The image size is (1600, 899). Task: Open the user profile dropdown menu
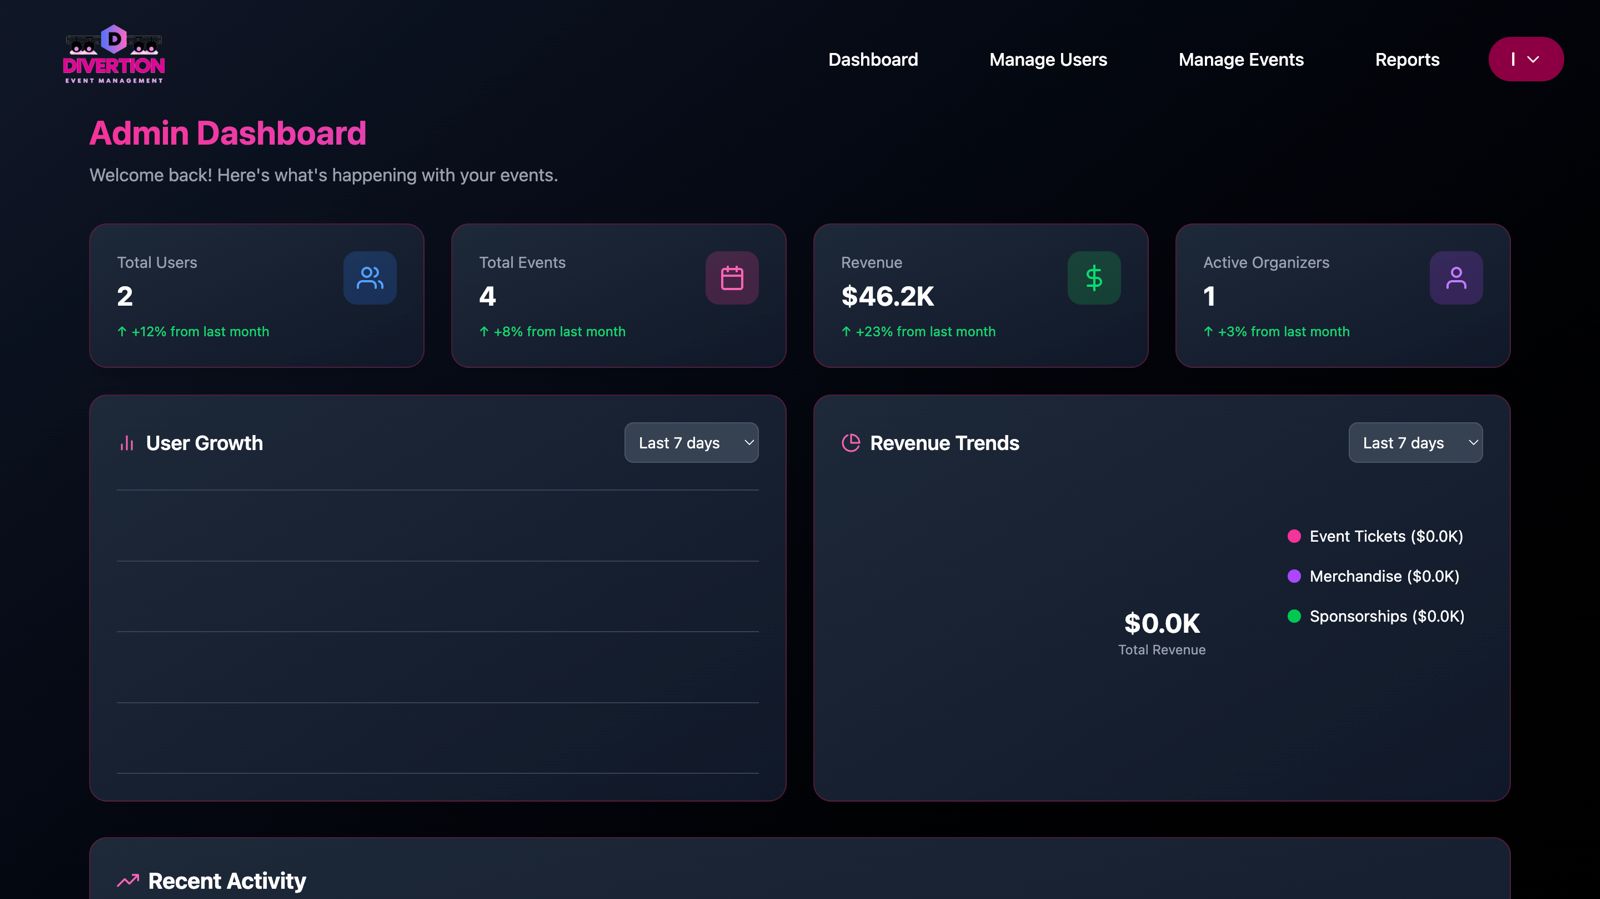tap(1526, 59)
